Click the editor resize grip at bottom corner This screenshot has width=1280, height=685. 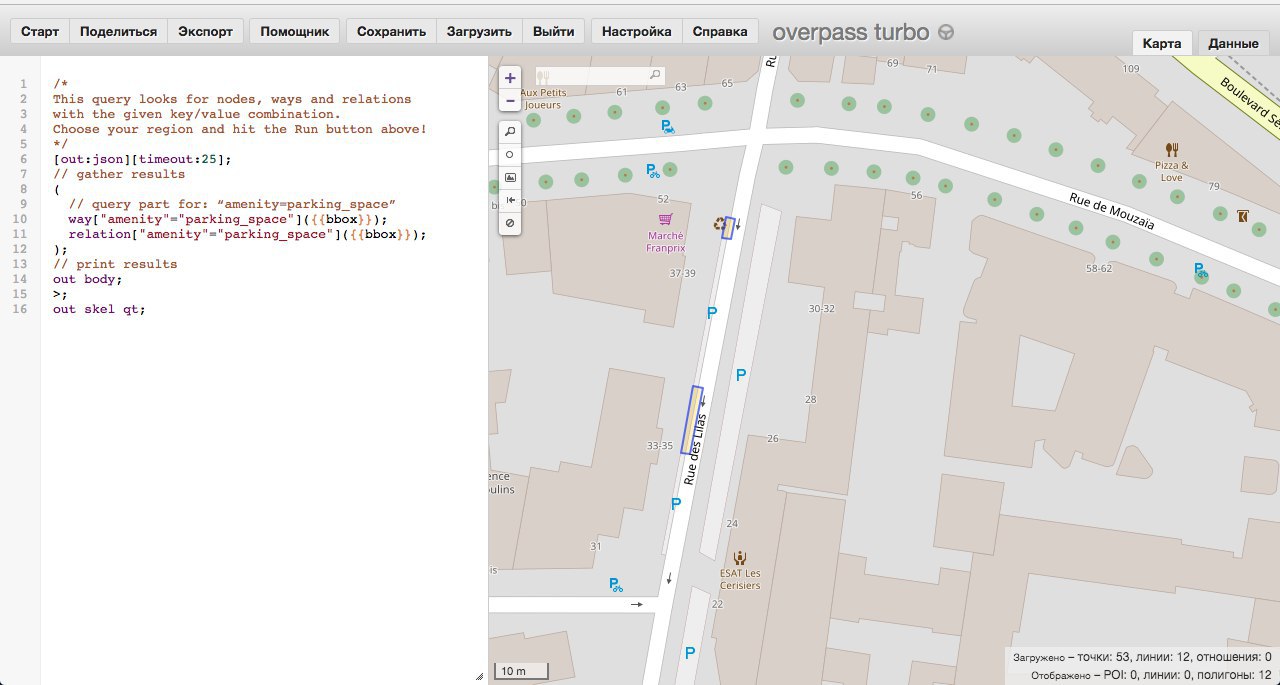point(480,677)
